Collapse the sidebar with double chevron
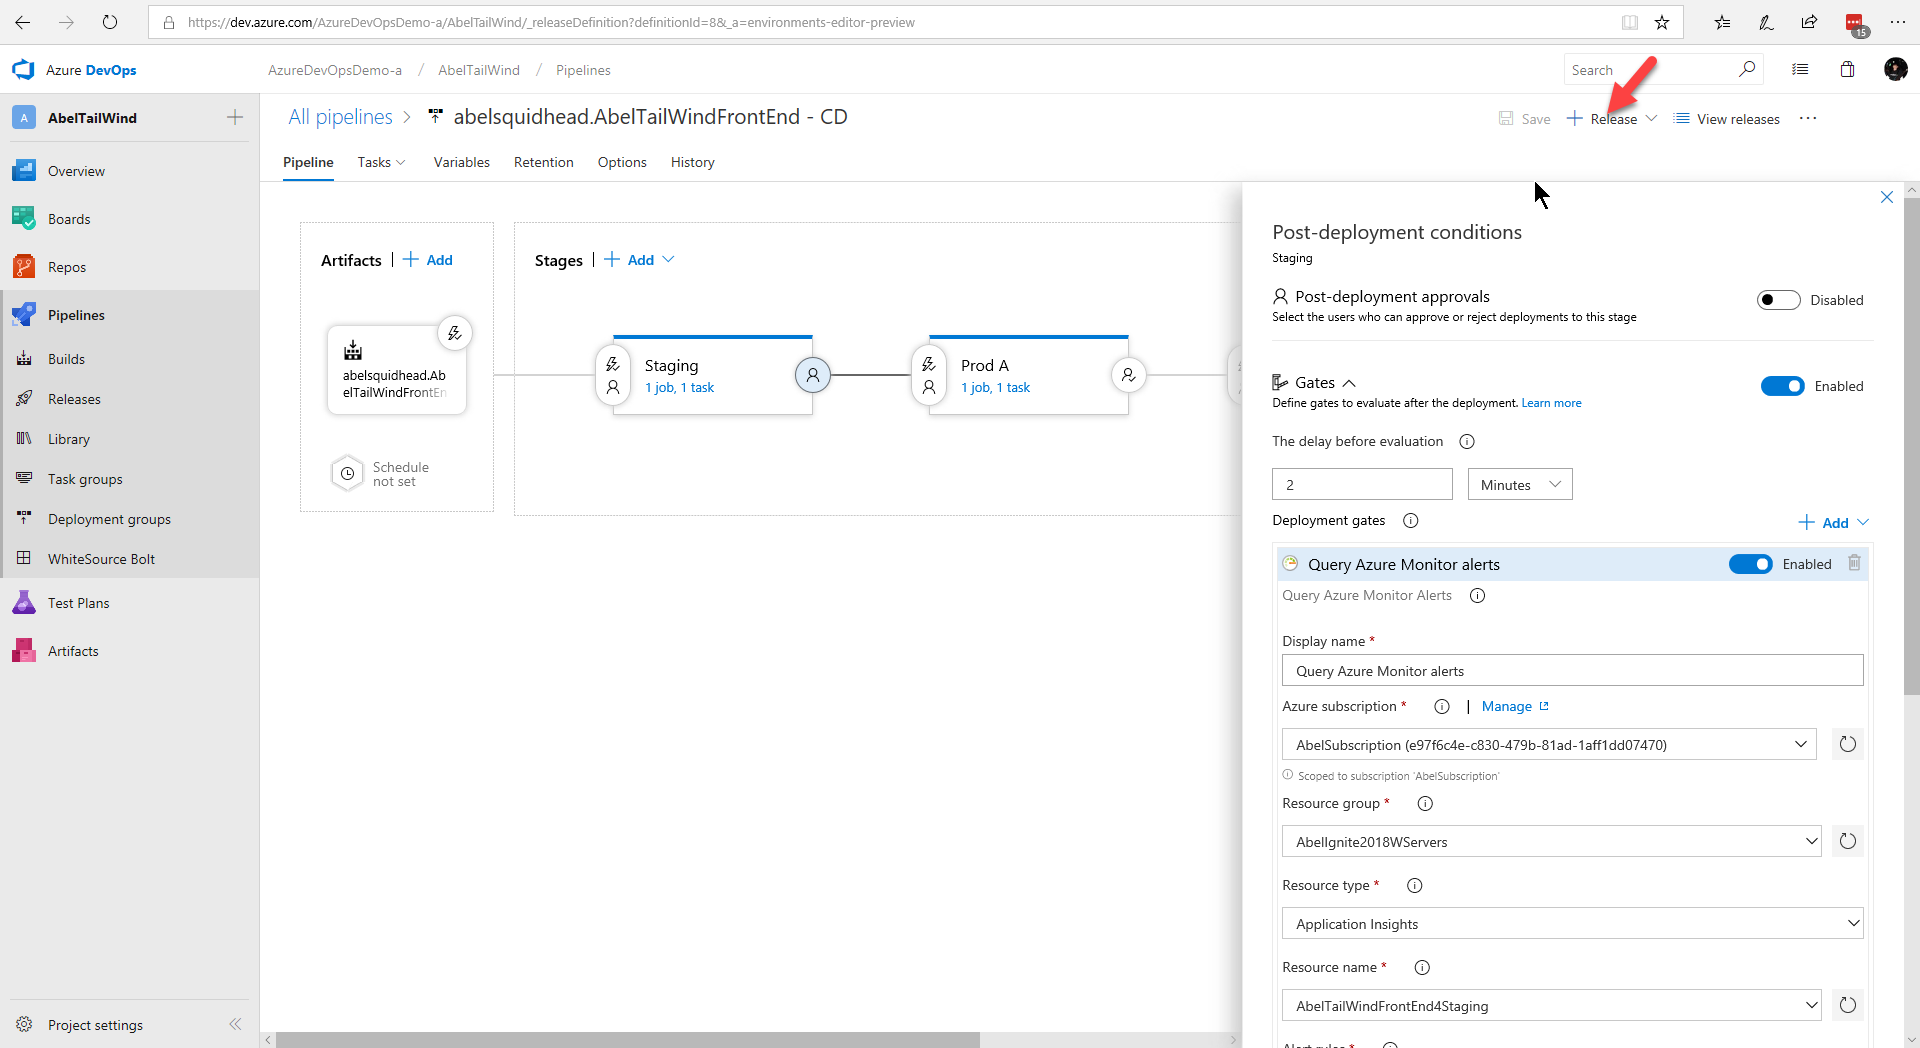 (x=235, y=1024)
